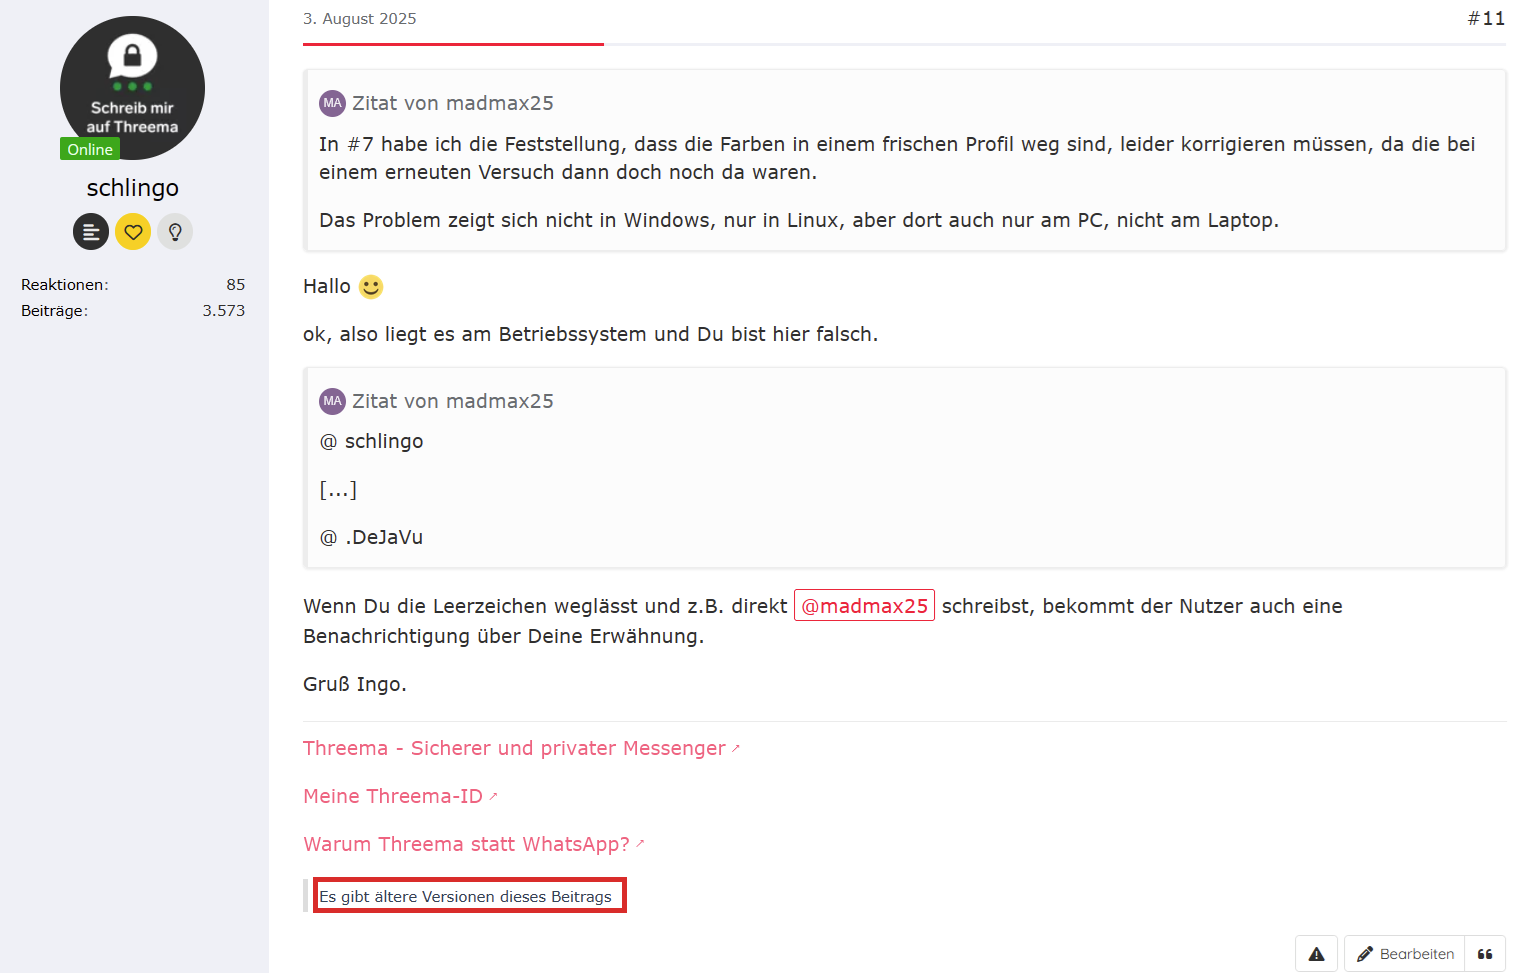This screenshot has width=1520, height=973.
Task: Click the @madmax25 mention
Action: (864, 606)
